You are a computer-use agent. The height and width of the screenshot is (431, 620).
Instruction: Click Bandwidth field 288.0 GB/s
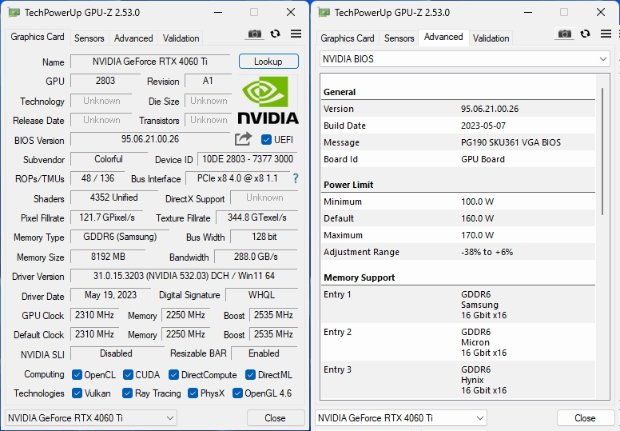pyautogui.click(x=256, y=257)
